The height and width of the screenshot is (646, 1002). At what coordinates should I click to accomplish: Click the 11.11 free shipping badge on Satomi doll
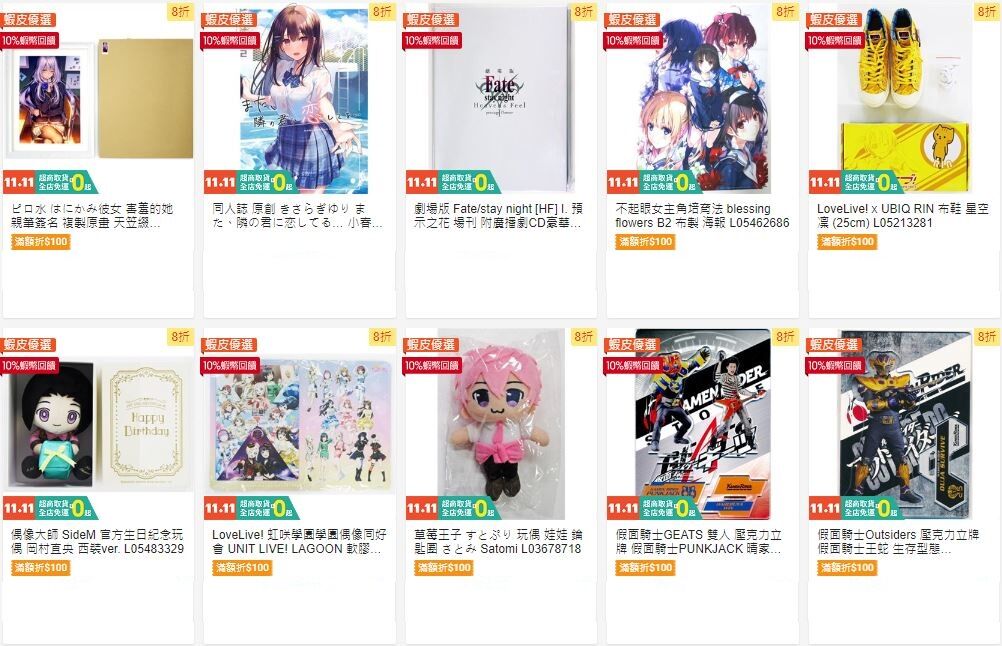click(x=453, y=508)
